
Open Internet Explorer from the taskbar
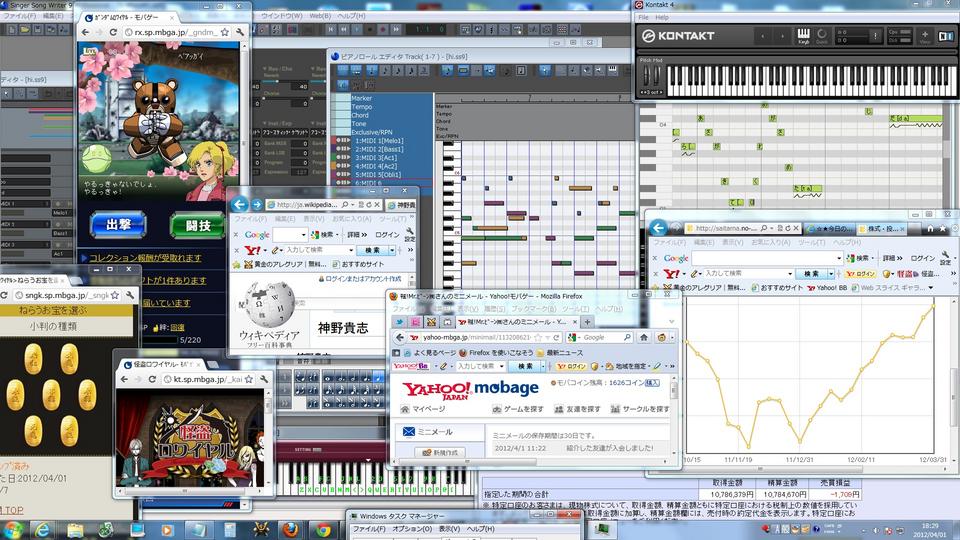coord(42,530)
